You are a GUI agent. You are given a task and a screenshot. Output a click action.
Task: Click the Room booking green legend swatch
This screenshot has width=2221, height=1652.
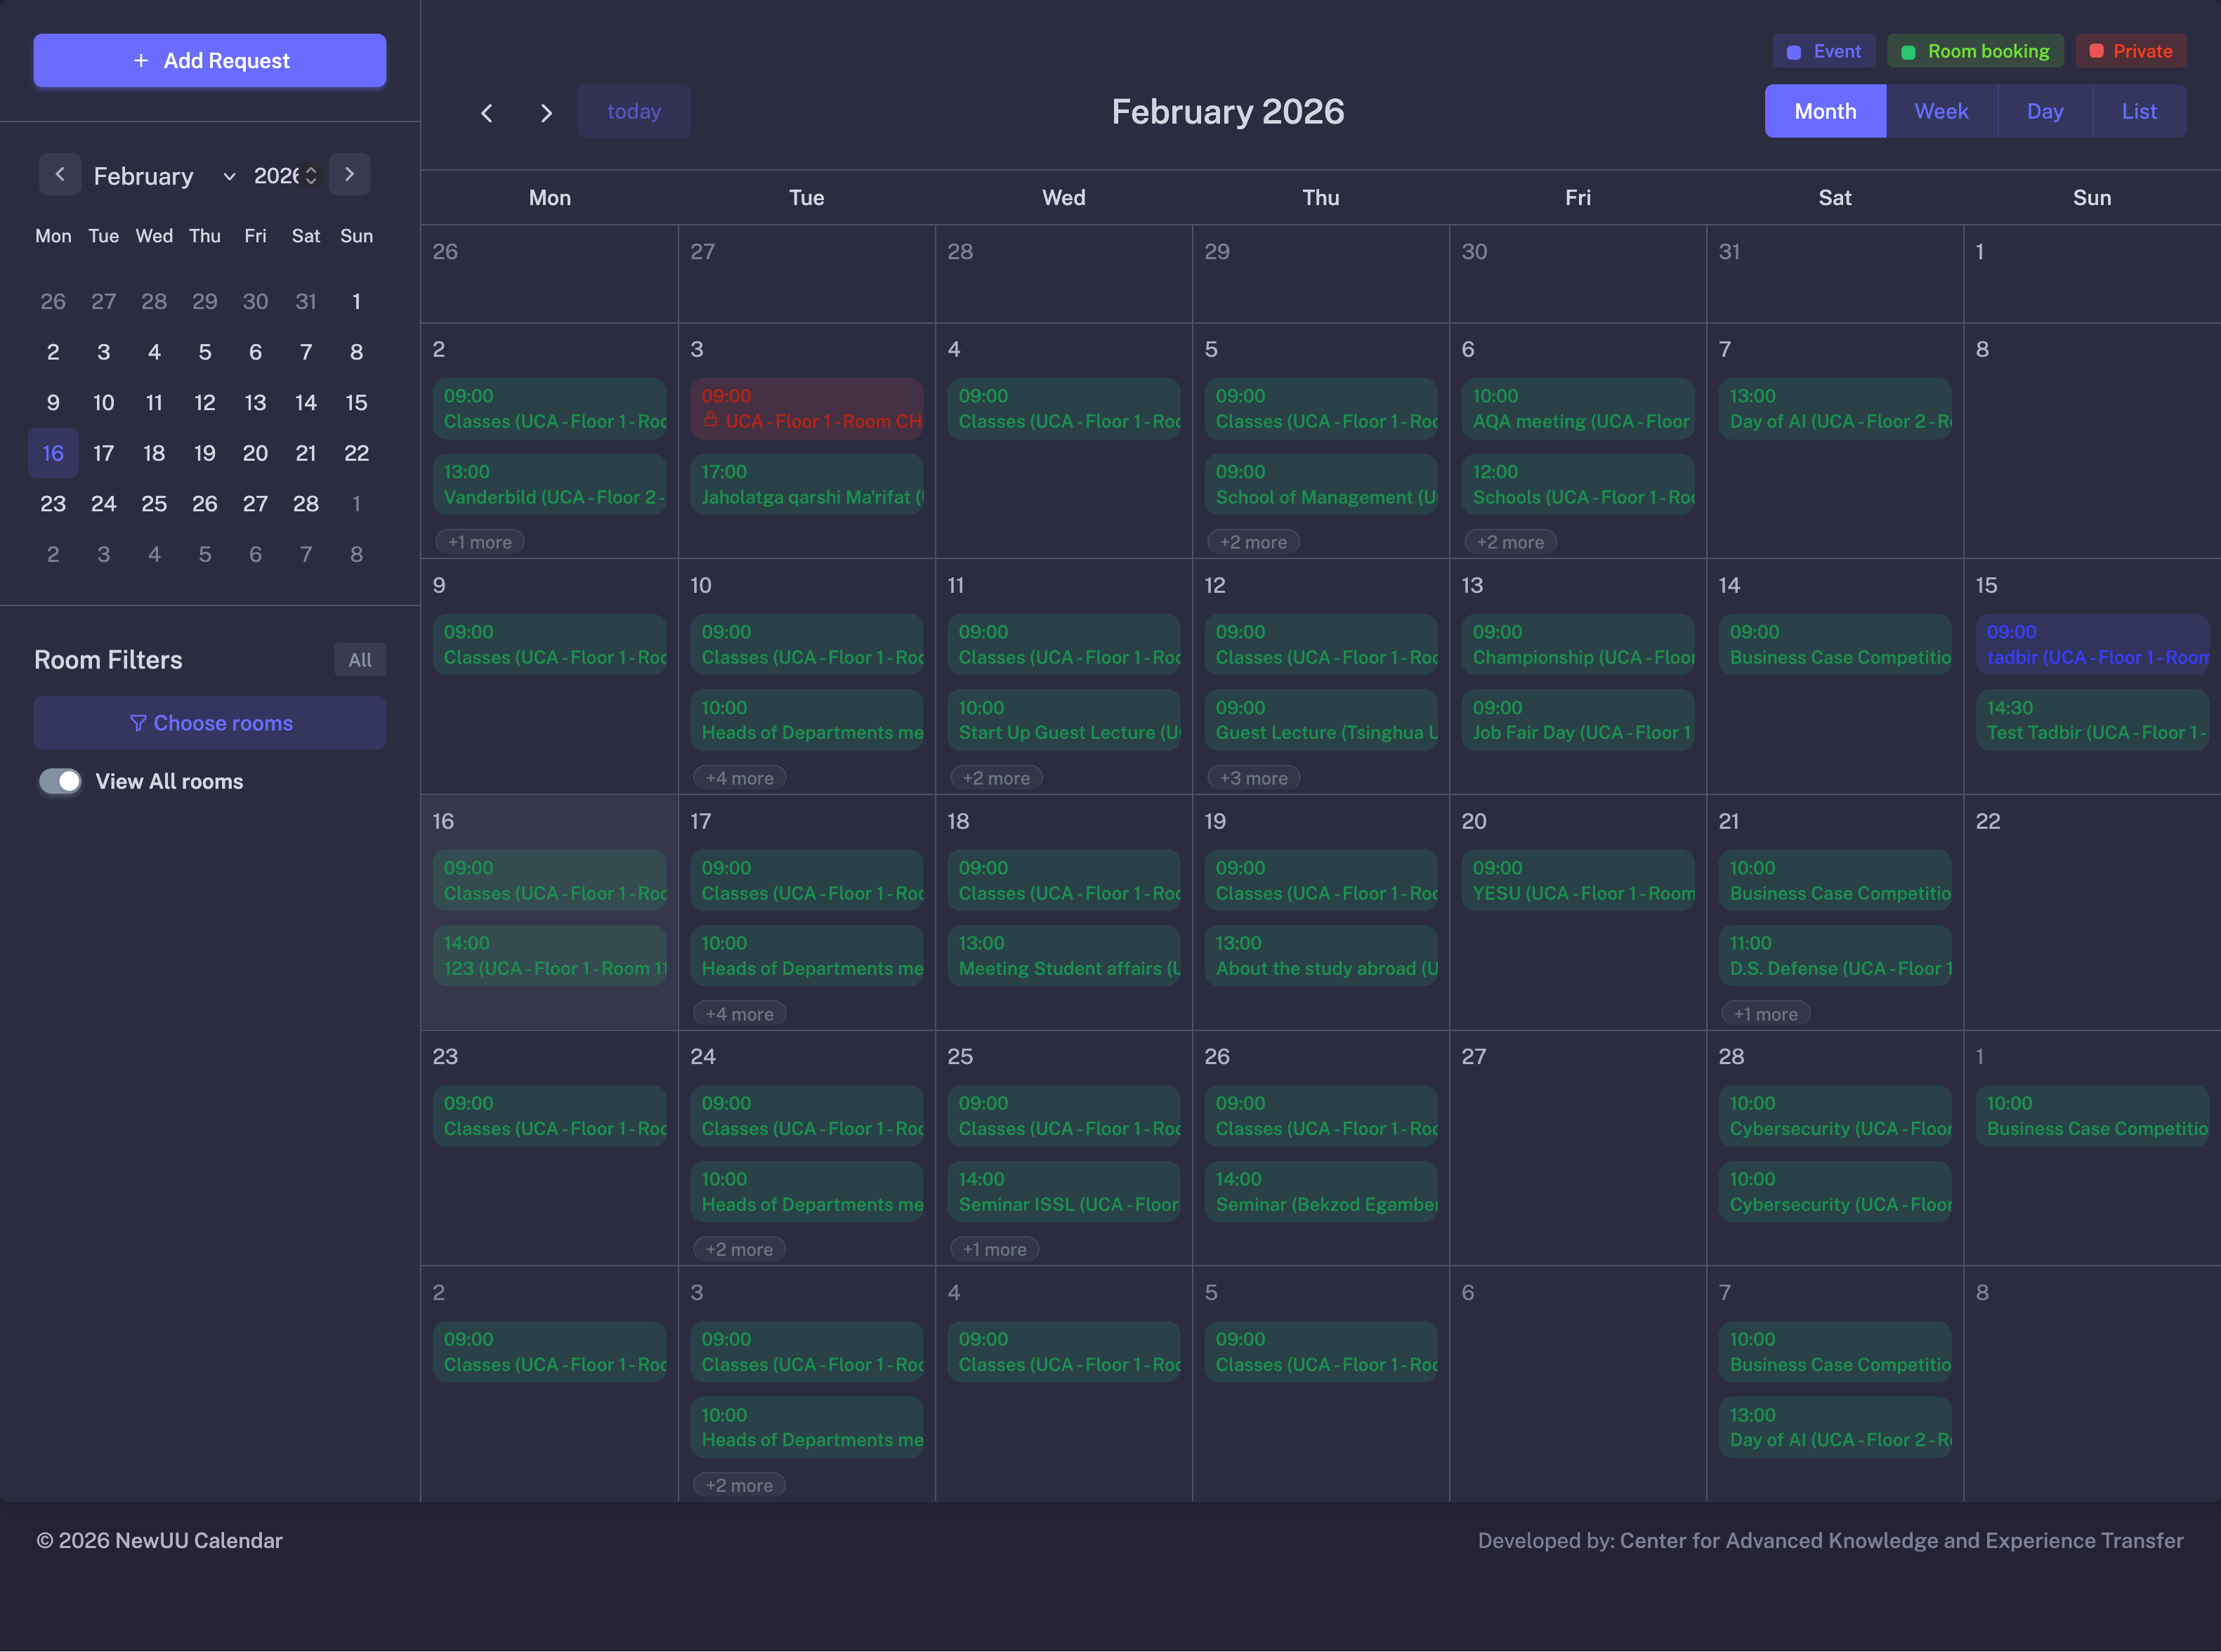(x=1908, y=52)
